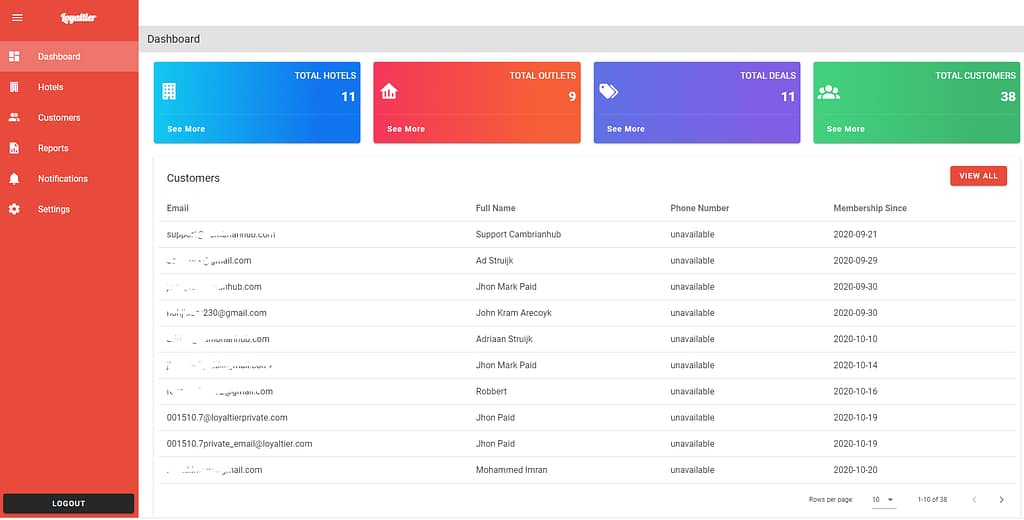Go to previous page of customers
This screenshot has height=520, width=1024.
pyautogui.click(x=973, y=499)
